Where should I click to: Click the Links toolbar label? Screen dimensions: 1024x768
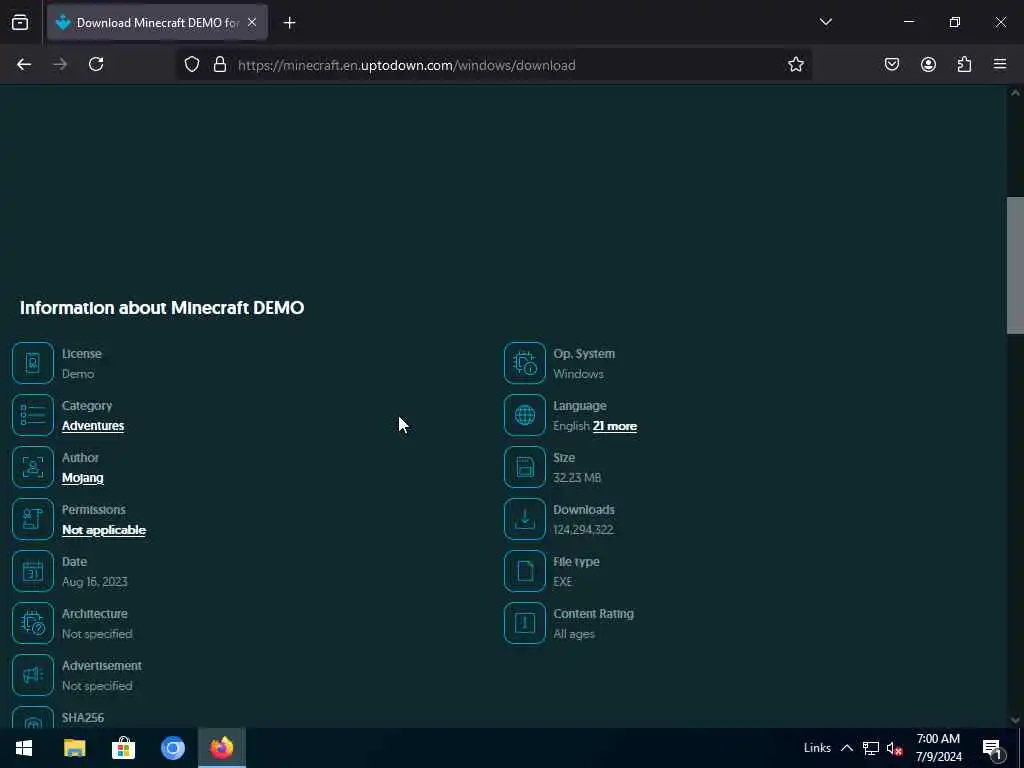(817, 748)
